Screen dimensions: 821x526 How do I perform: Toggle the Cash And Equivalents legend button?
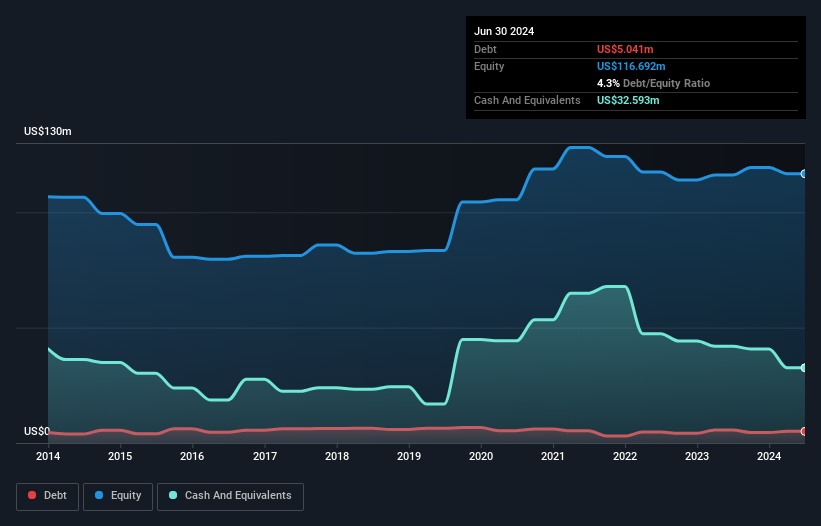coord(230,496)
